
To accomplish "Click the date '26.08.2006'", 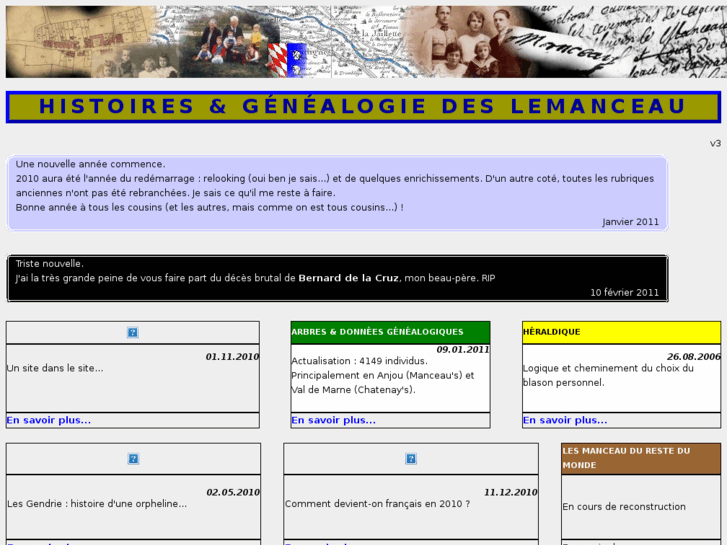I will point(694,357).
